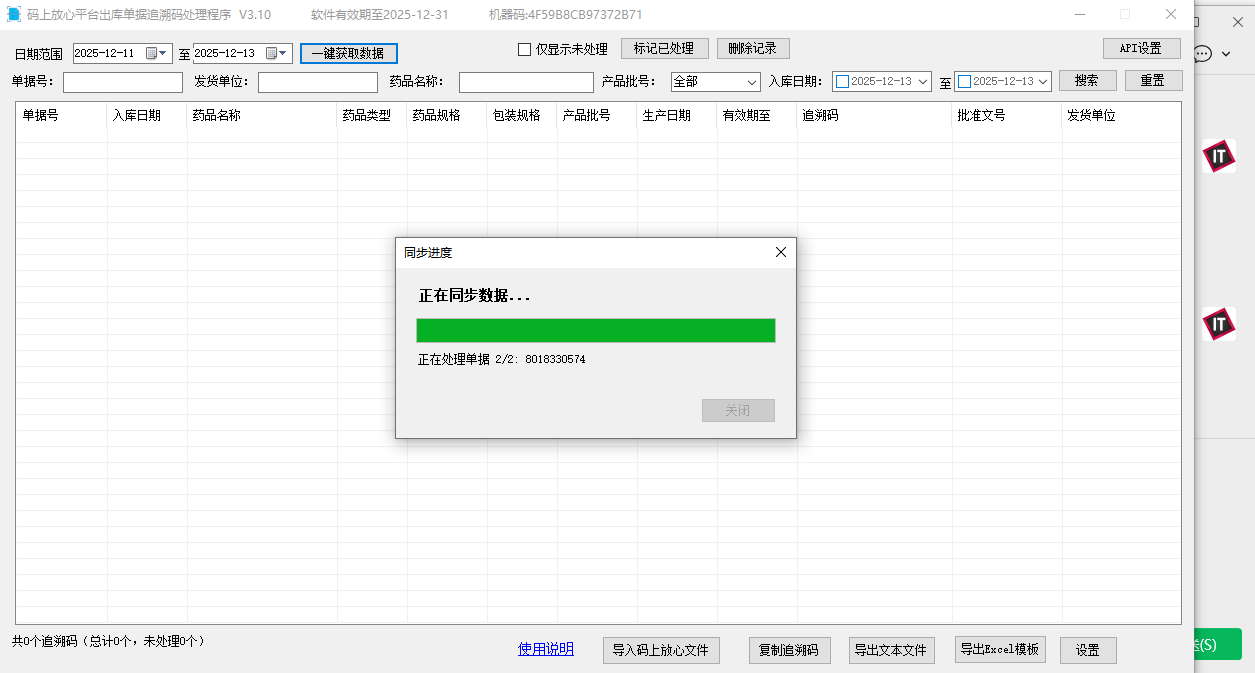Open the 使用说明 link
The height and width of the screenshot is (673, 1255).
click(x=546, y=650)
